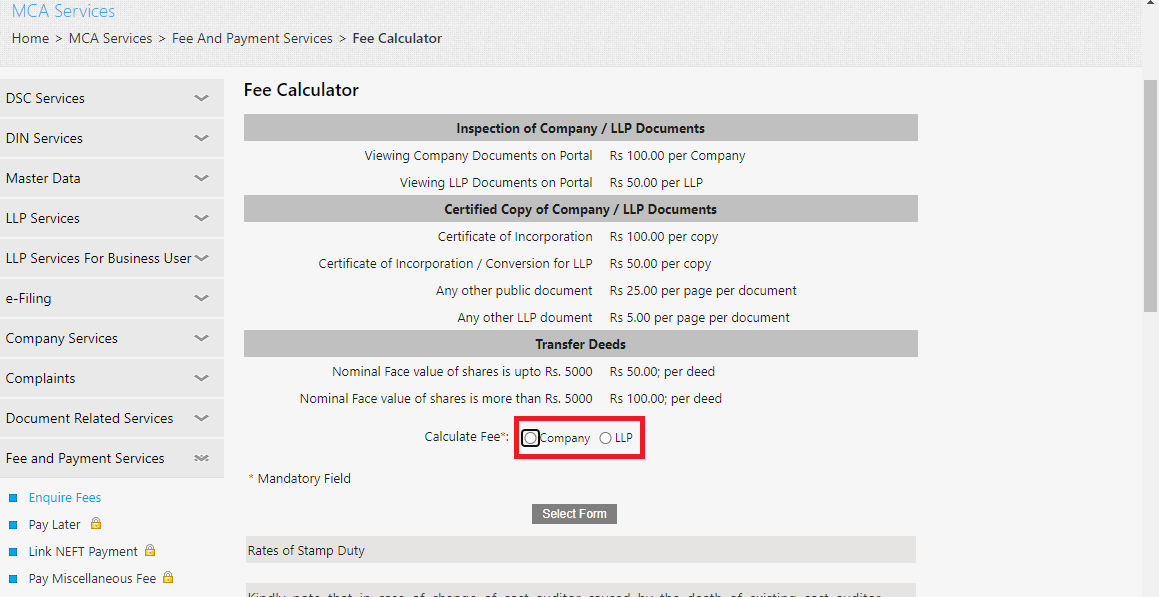Open the Enquire Fees link

click(65, 498)
